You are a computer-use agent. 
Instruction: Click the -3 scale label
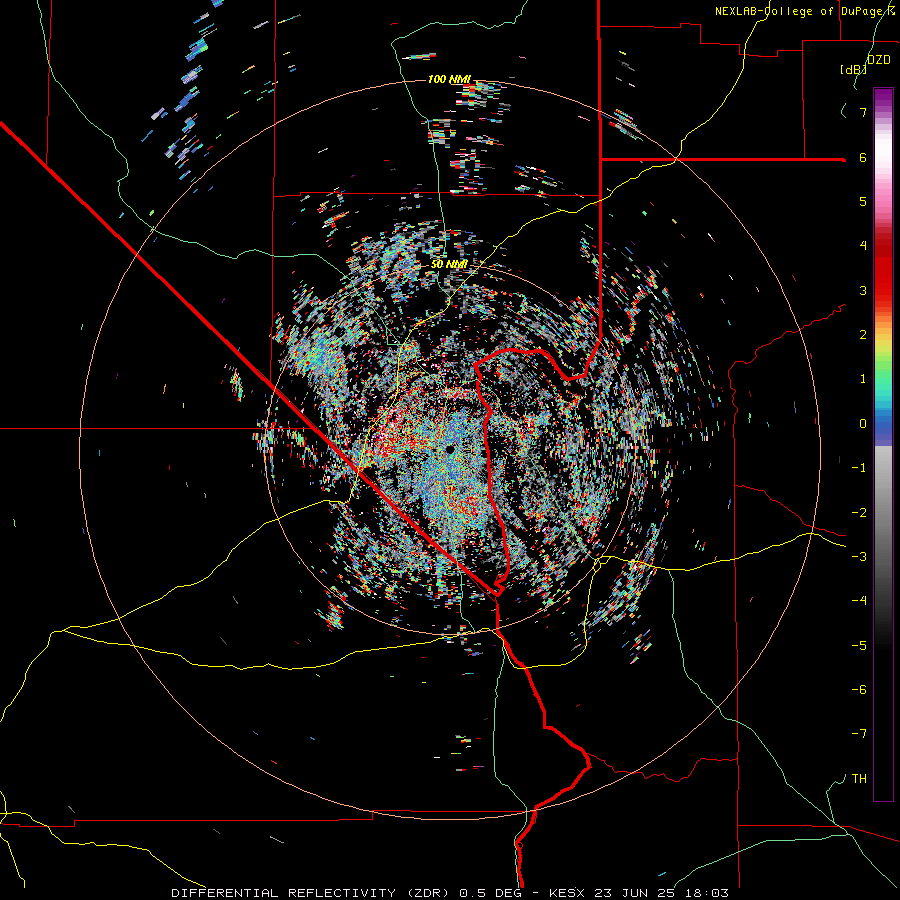click(x=859, y=557)
